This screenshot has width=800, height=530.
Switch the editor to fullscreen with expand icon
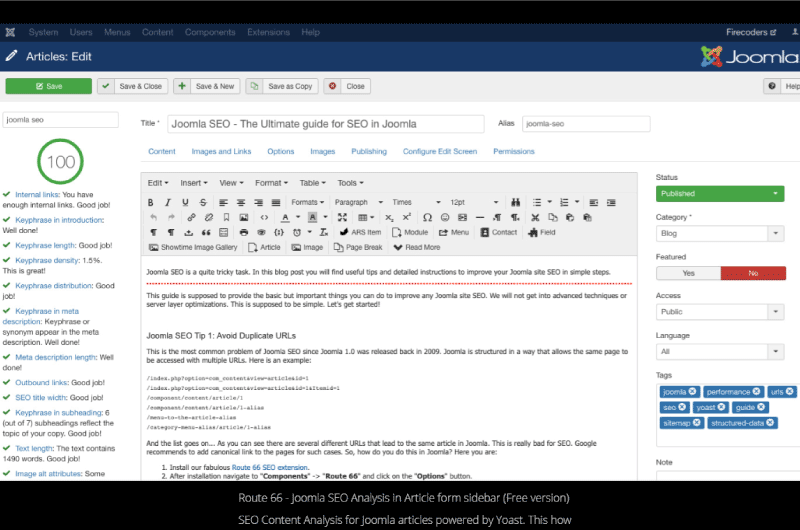click(x=342, y=217)
